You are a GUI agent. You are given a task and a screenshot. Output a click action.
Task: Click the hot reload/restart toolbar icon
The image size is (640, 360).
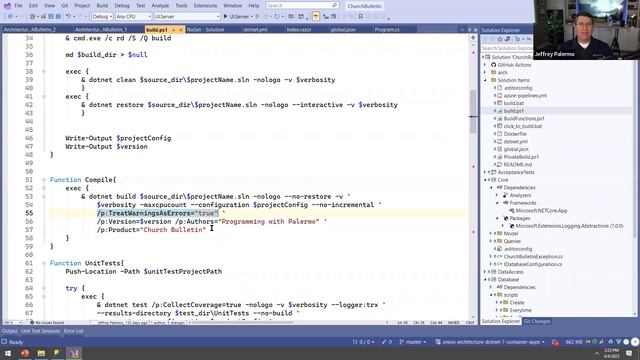277,16
